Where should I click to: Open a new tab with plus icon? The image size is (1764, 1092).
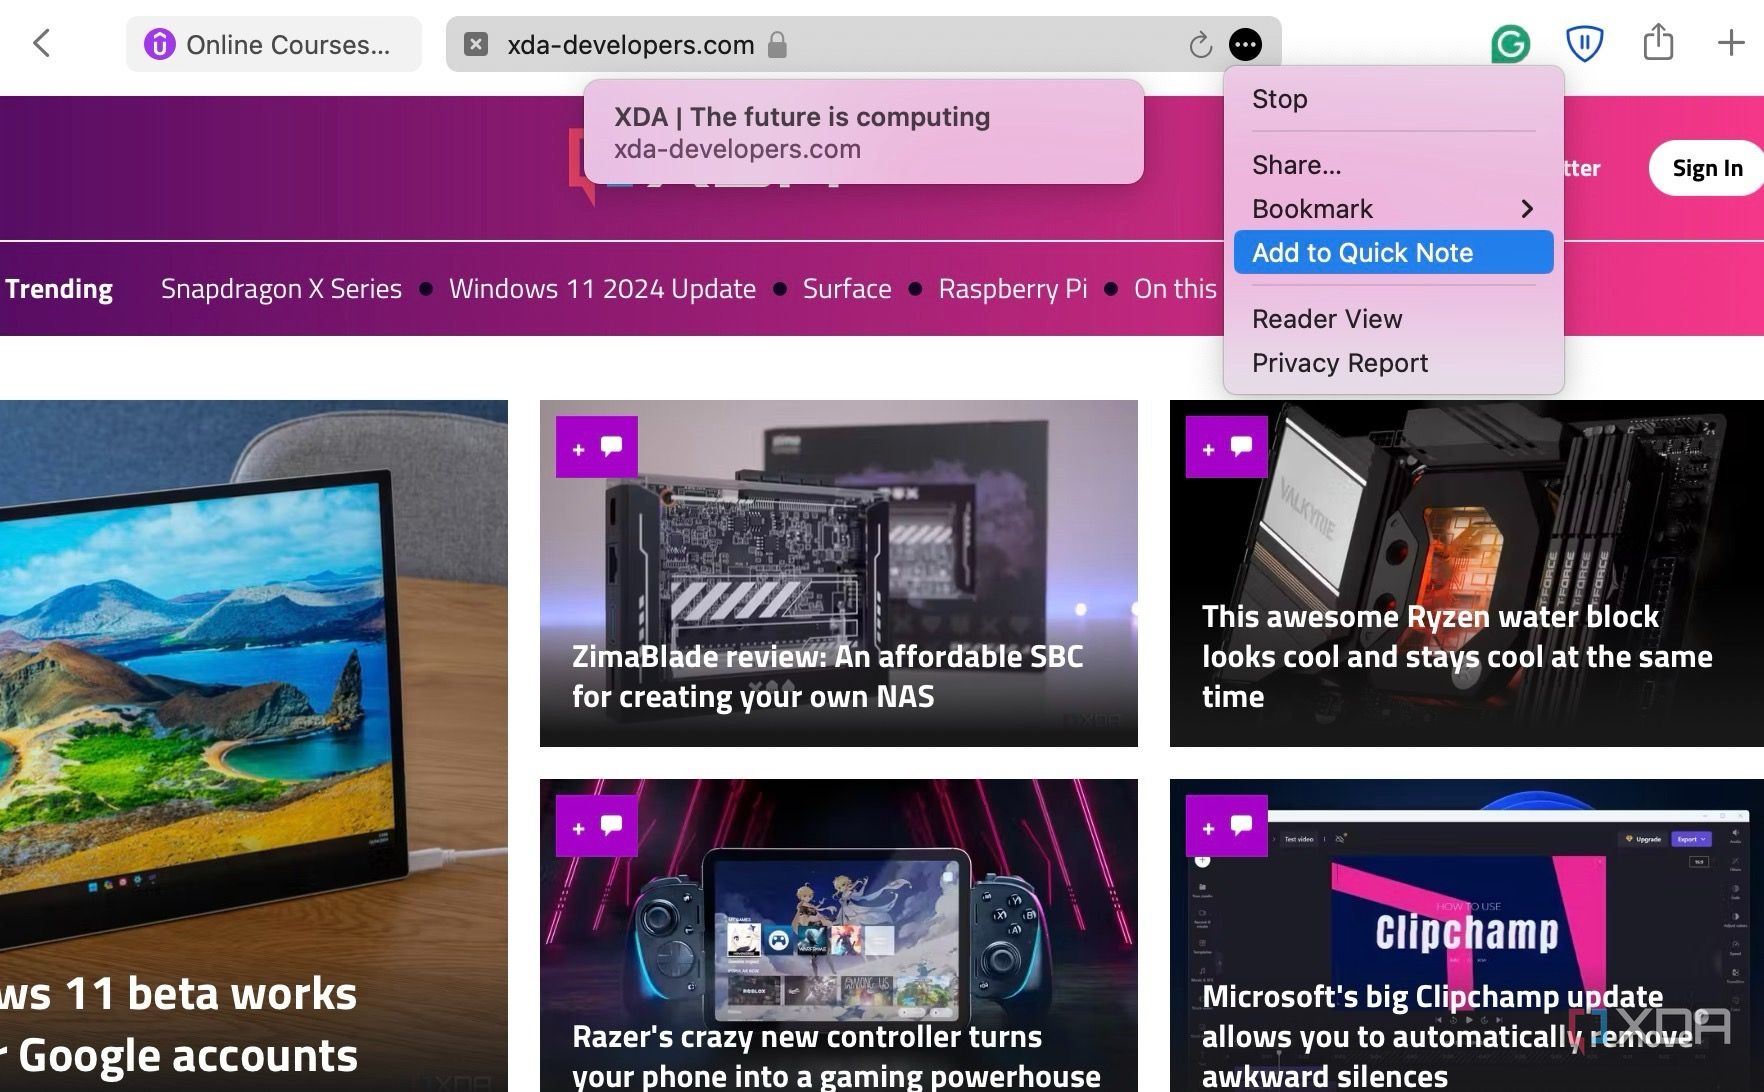[1731, 43]
